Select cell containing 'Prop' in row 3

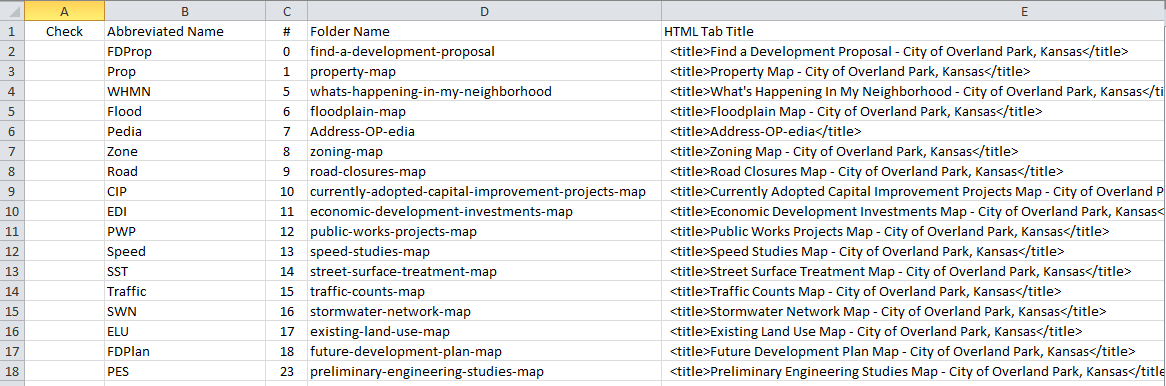tap(185, 72)
